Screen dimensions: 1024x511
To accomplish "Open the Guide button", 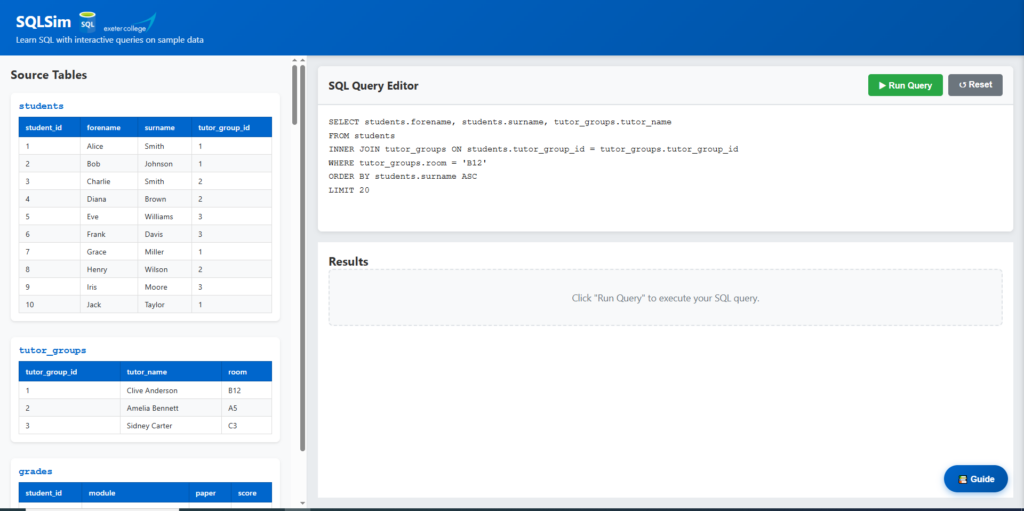I will 976,479.
